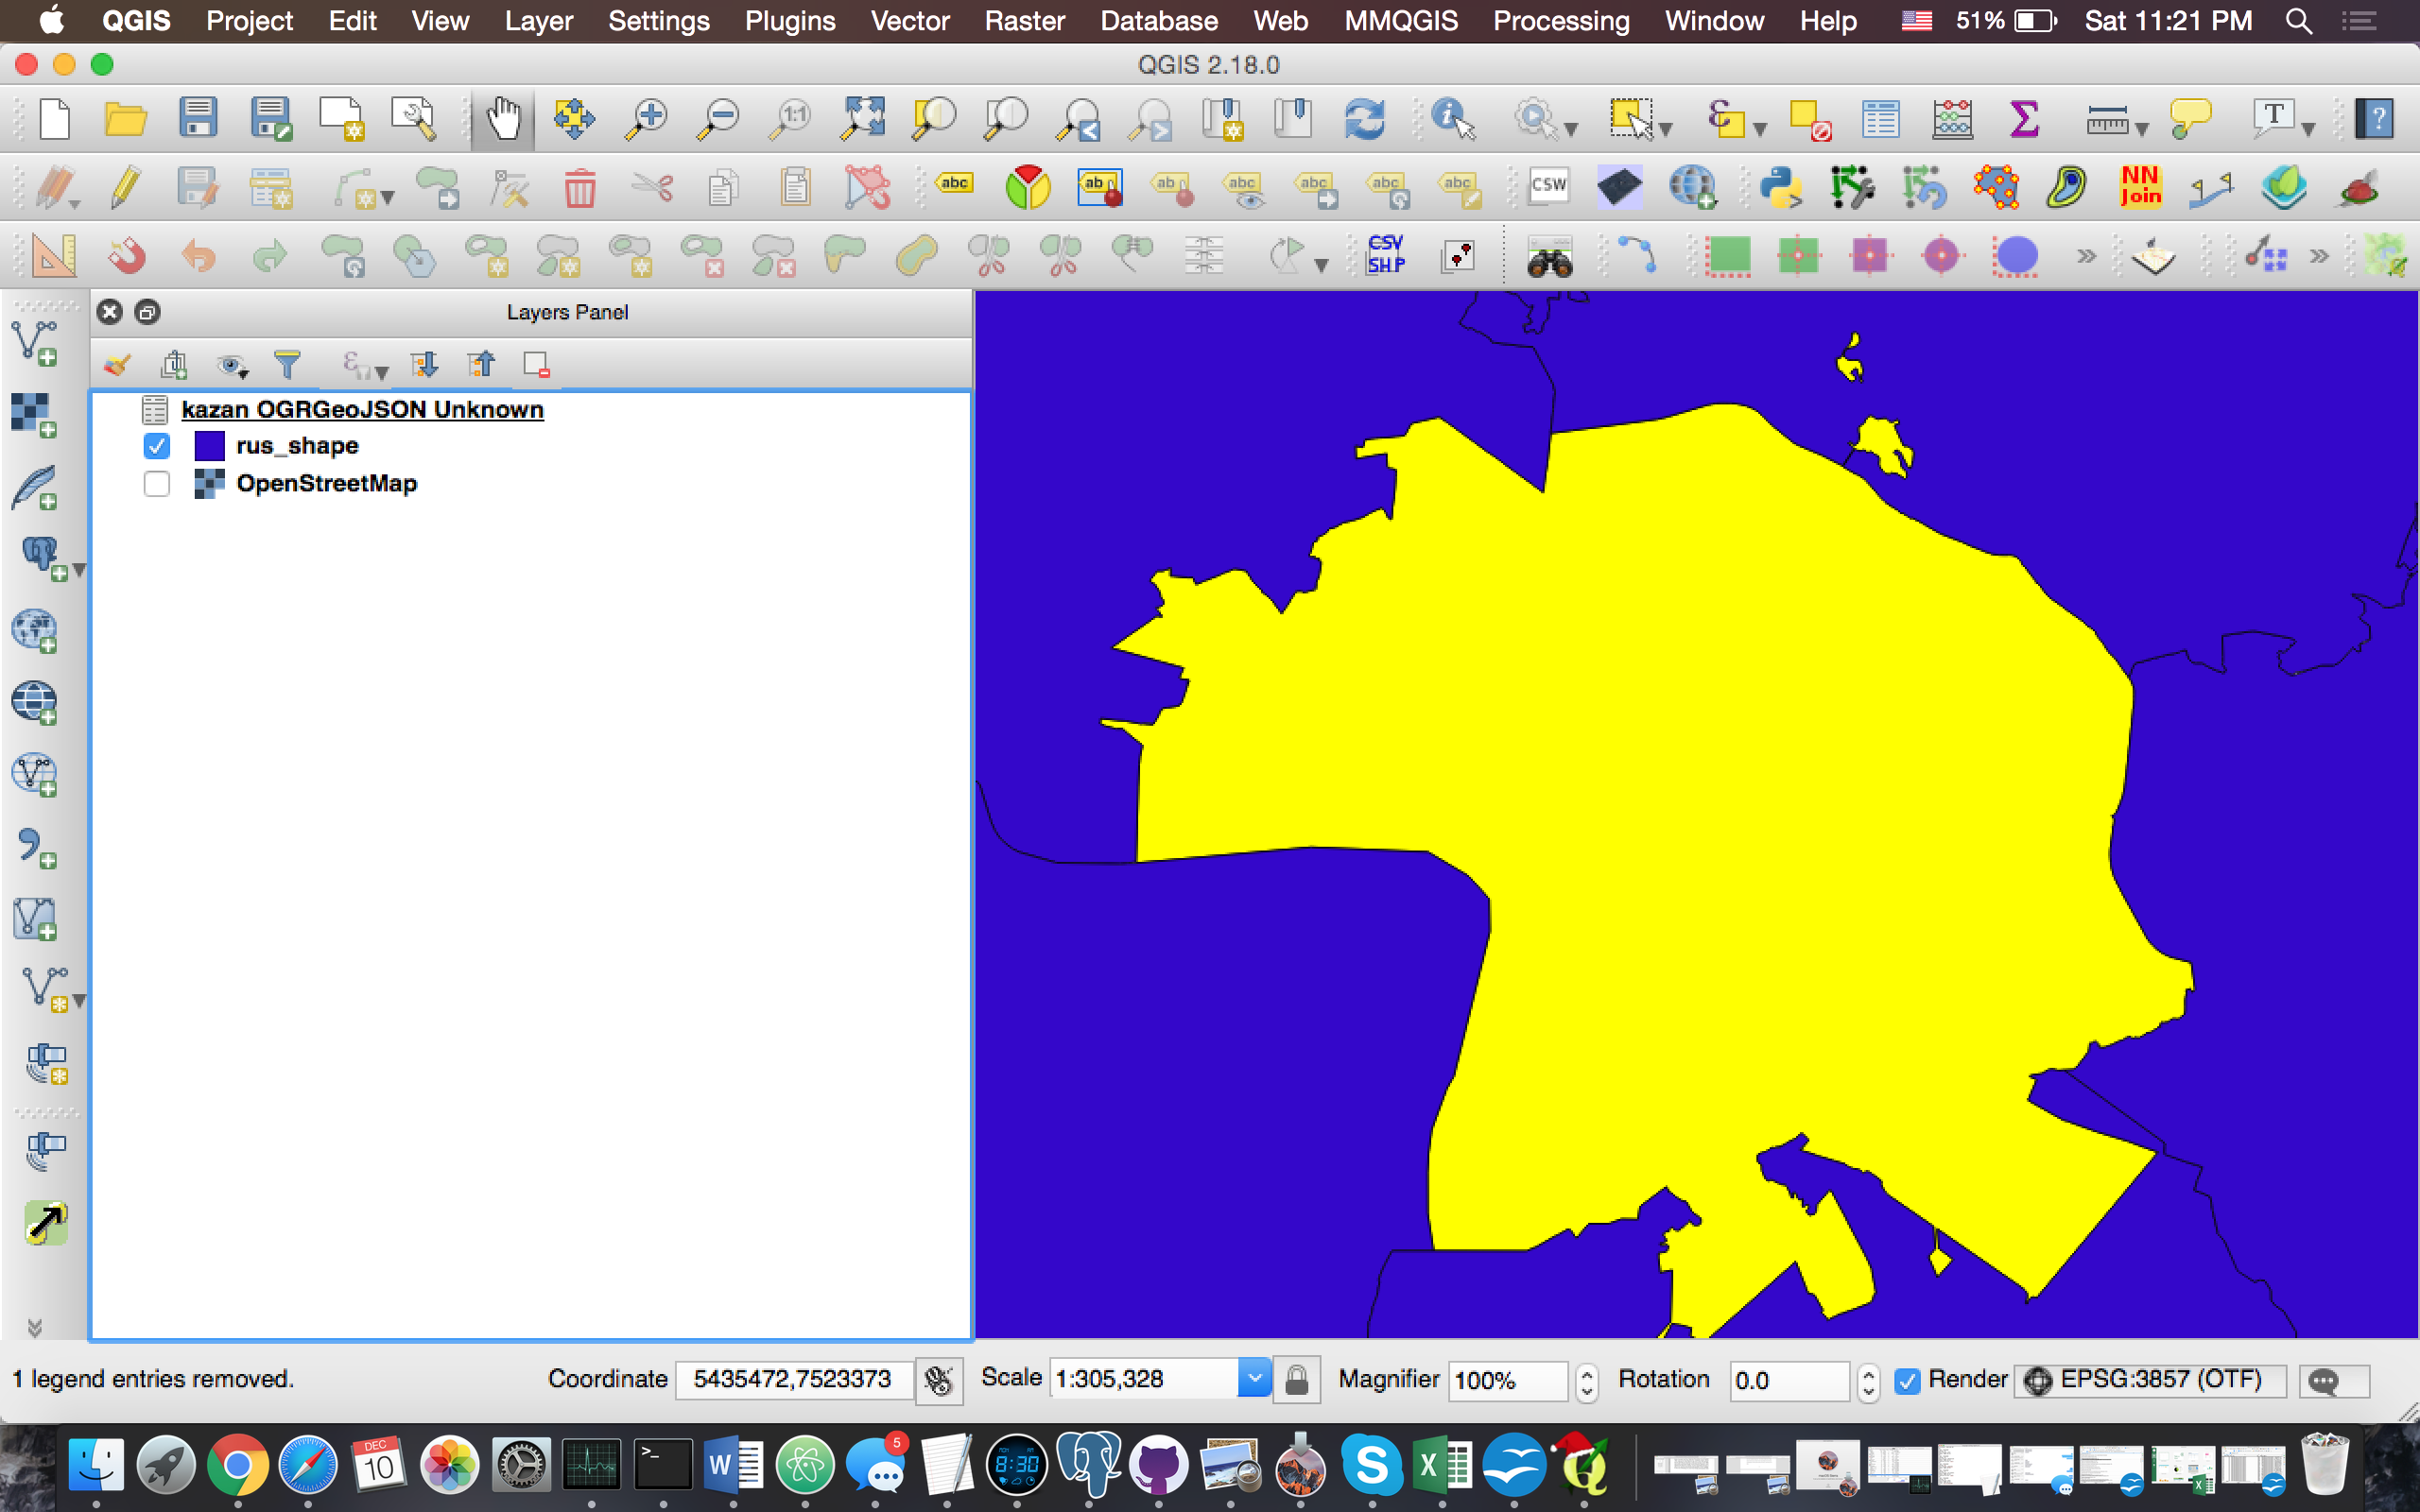Click the Rotation value field
This screenshot has width=2420, height=1512.
coord(1789,1381)
